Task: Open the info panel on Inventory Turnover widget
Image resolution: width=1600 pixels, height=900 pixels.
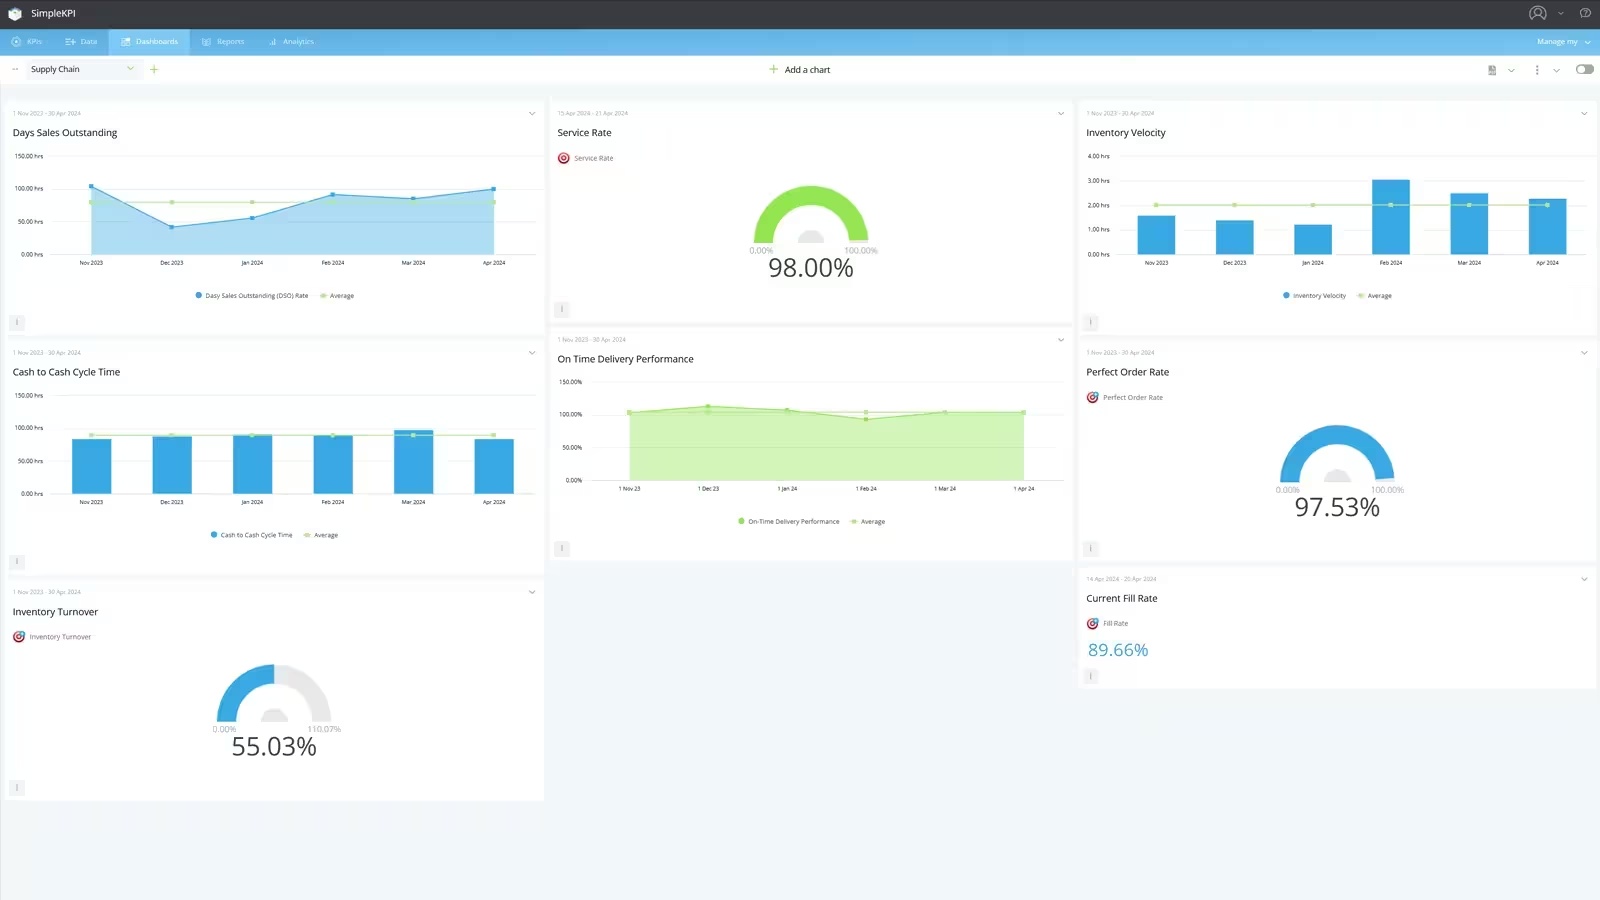Action: 16,787
